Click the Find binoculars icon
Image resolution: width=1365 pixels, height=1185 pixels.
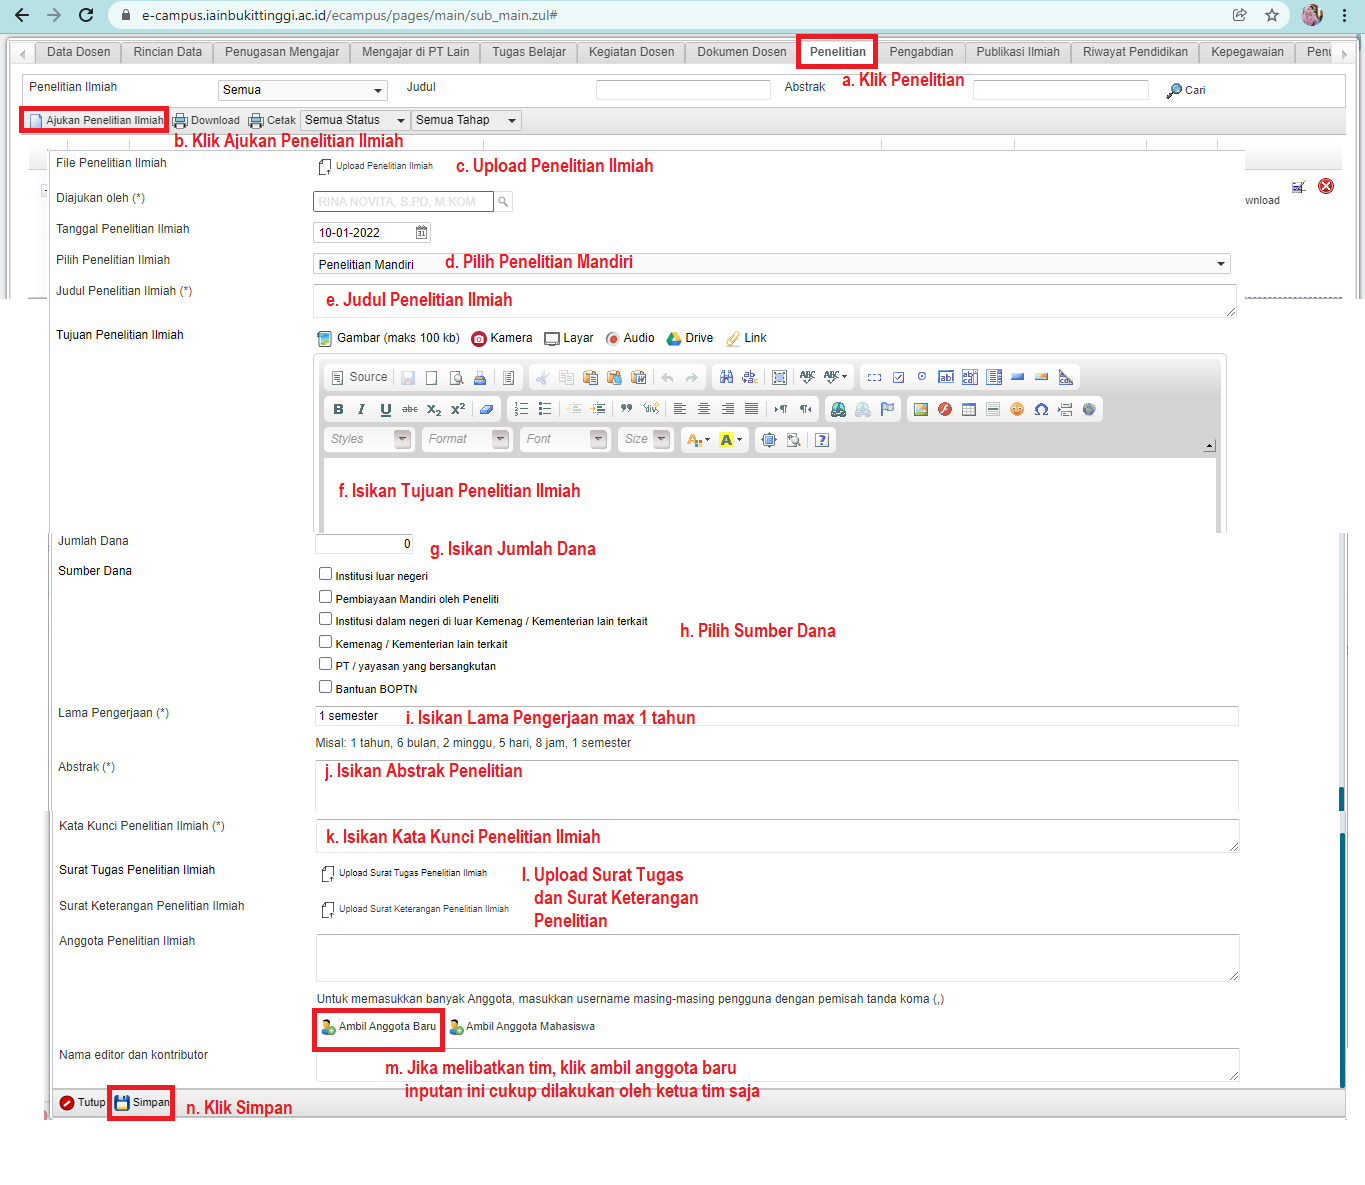coord(726,377)
